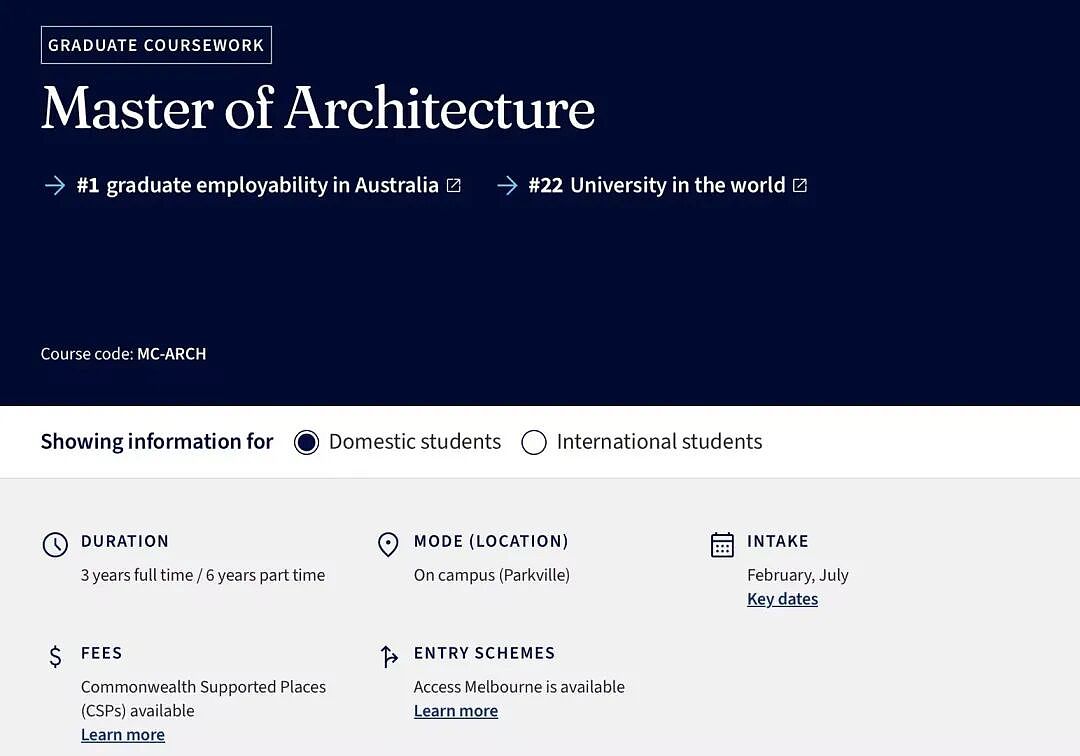Click '3 years full time / 6 years part time'

pyautogui.click(x=202, y=575)
